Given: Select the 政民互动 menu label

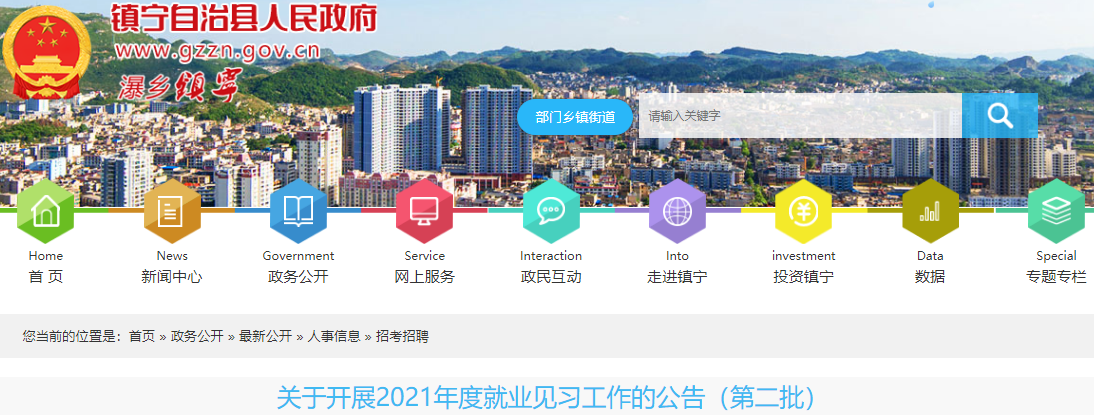Looking at the screenshot, I should click(551, 277).
